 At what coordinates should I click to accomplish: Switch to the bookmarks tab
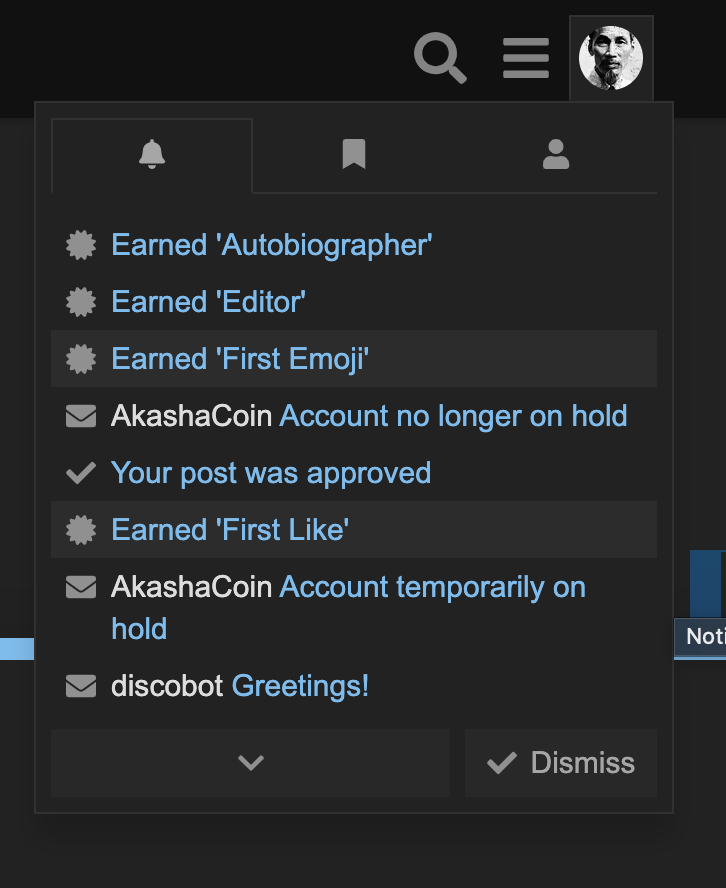coord(354,155)
